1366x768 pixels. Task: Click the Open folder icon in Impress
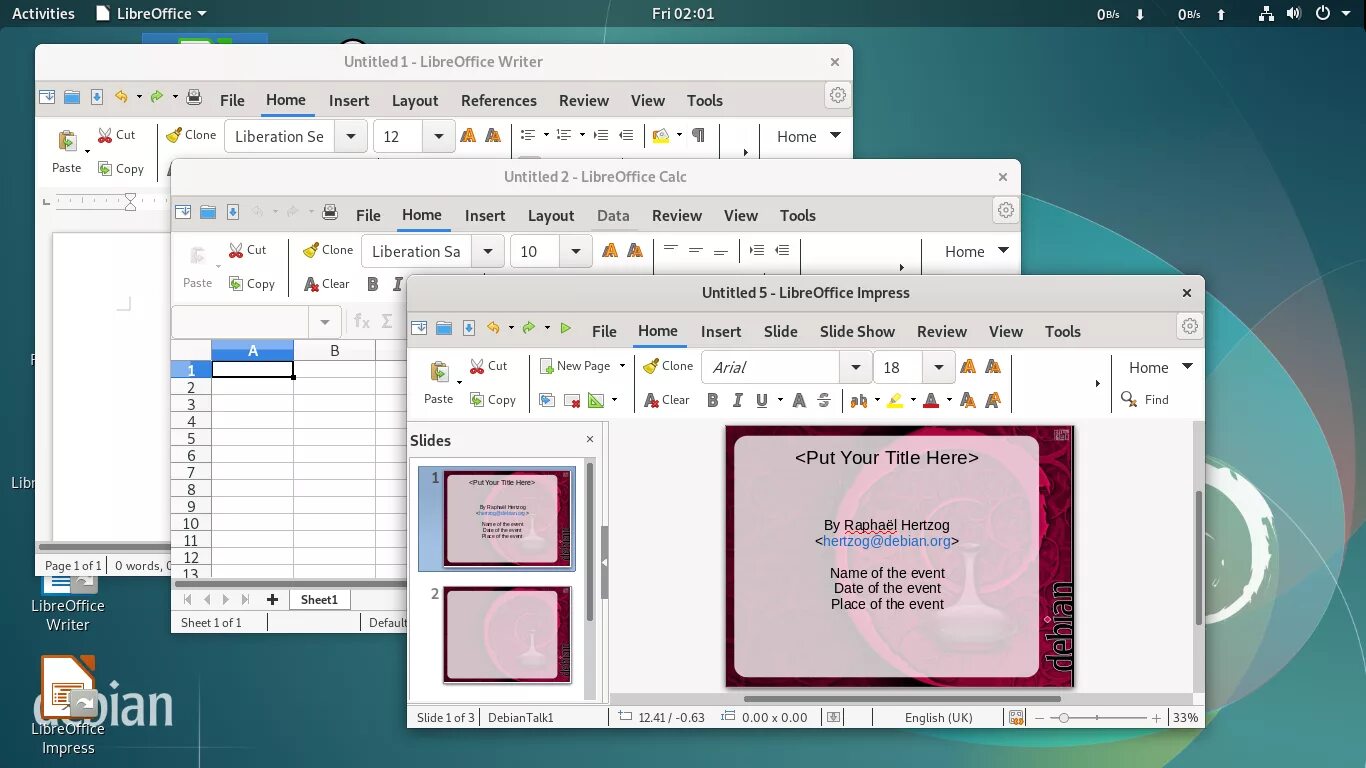coord(444,328)
